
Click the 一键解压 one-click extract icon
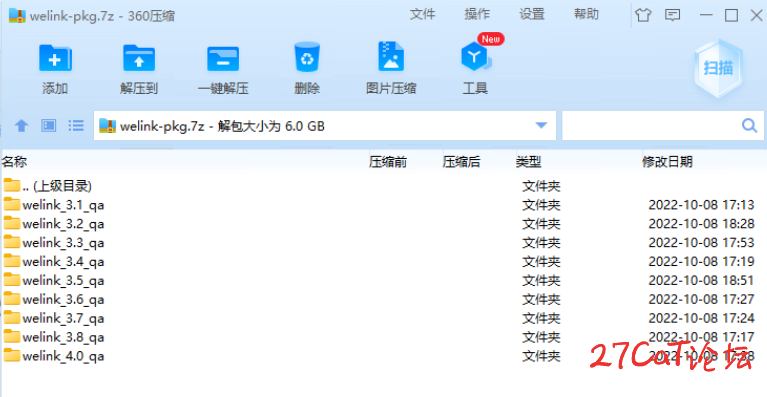pyautogui.click(x=223, y=59)
